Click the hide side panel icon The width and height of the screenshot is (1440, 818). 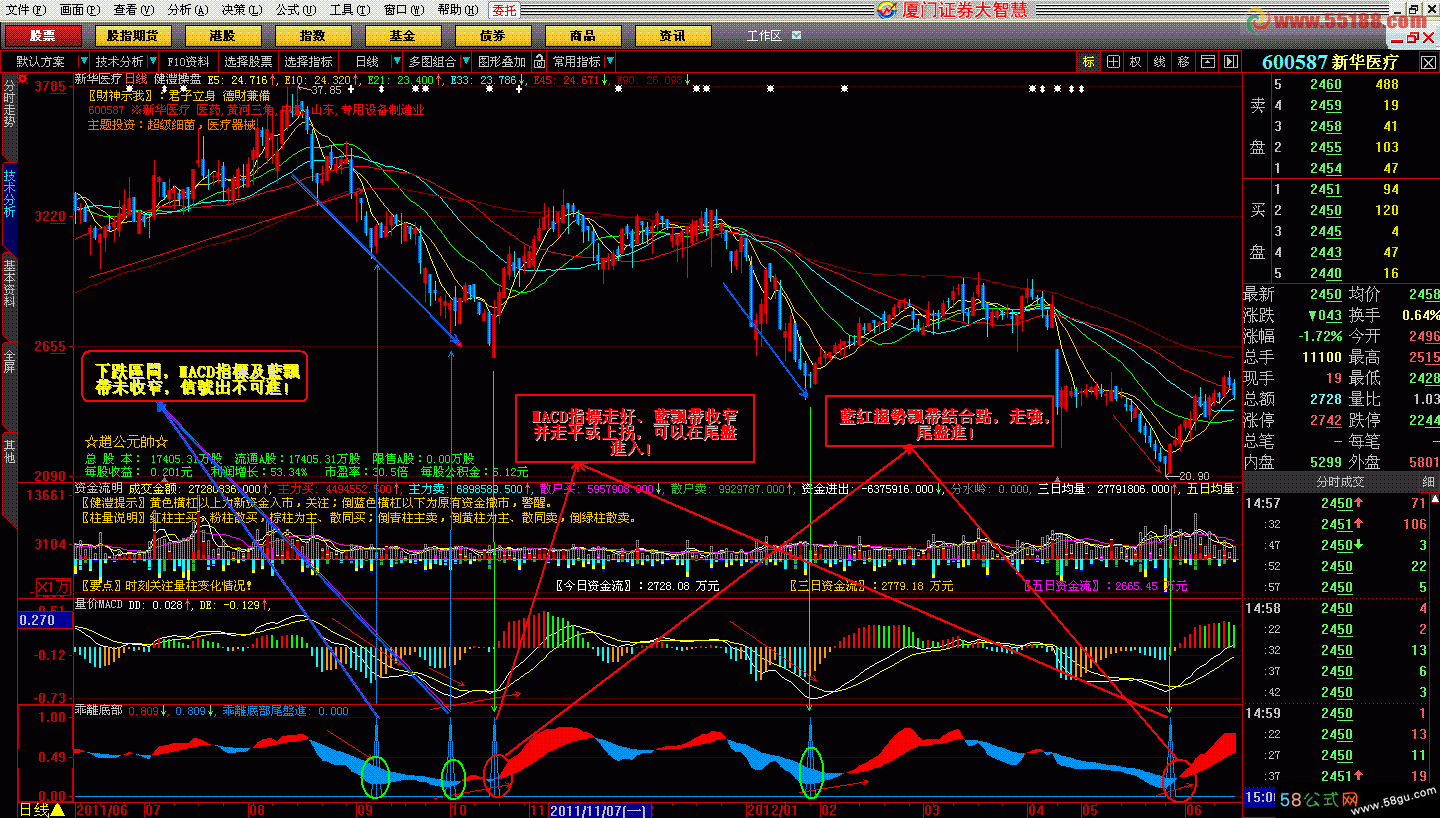click(x=1229, y=62)
